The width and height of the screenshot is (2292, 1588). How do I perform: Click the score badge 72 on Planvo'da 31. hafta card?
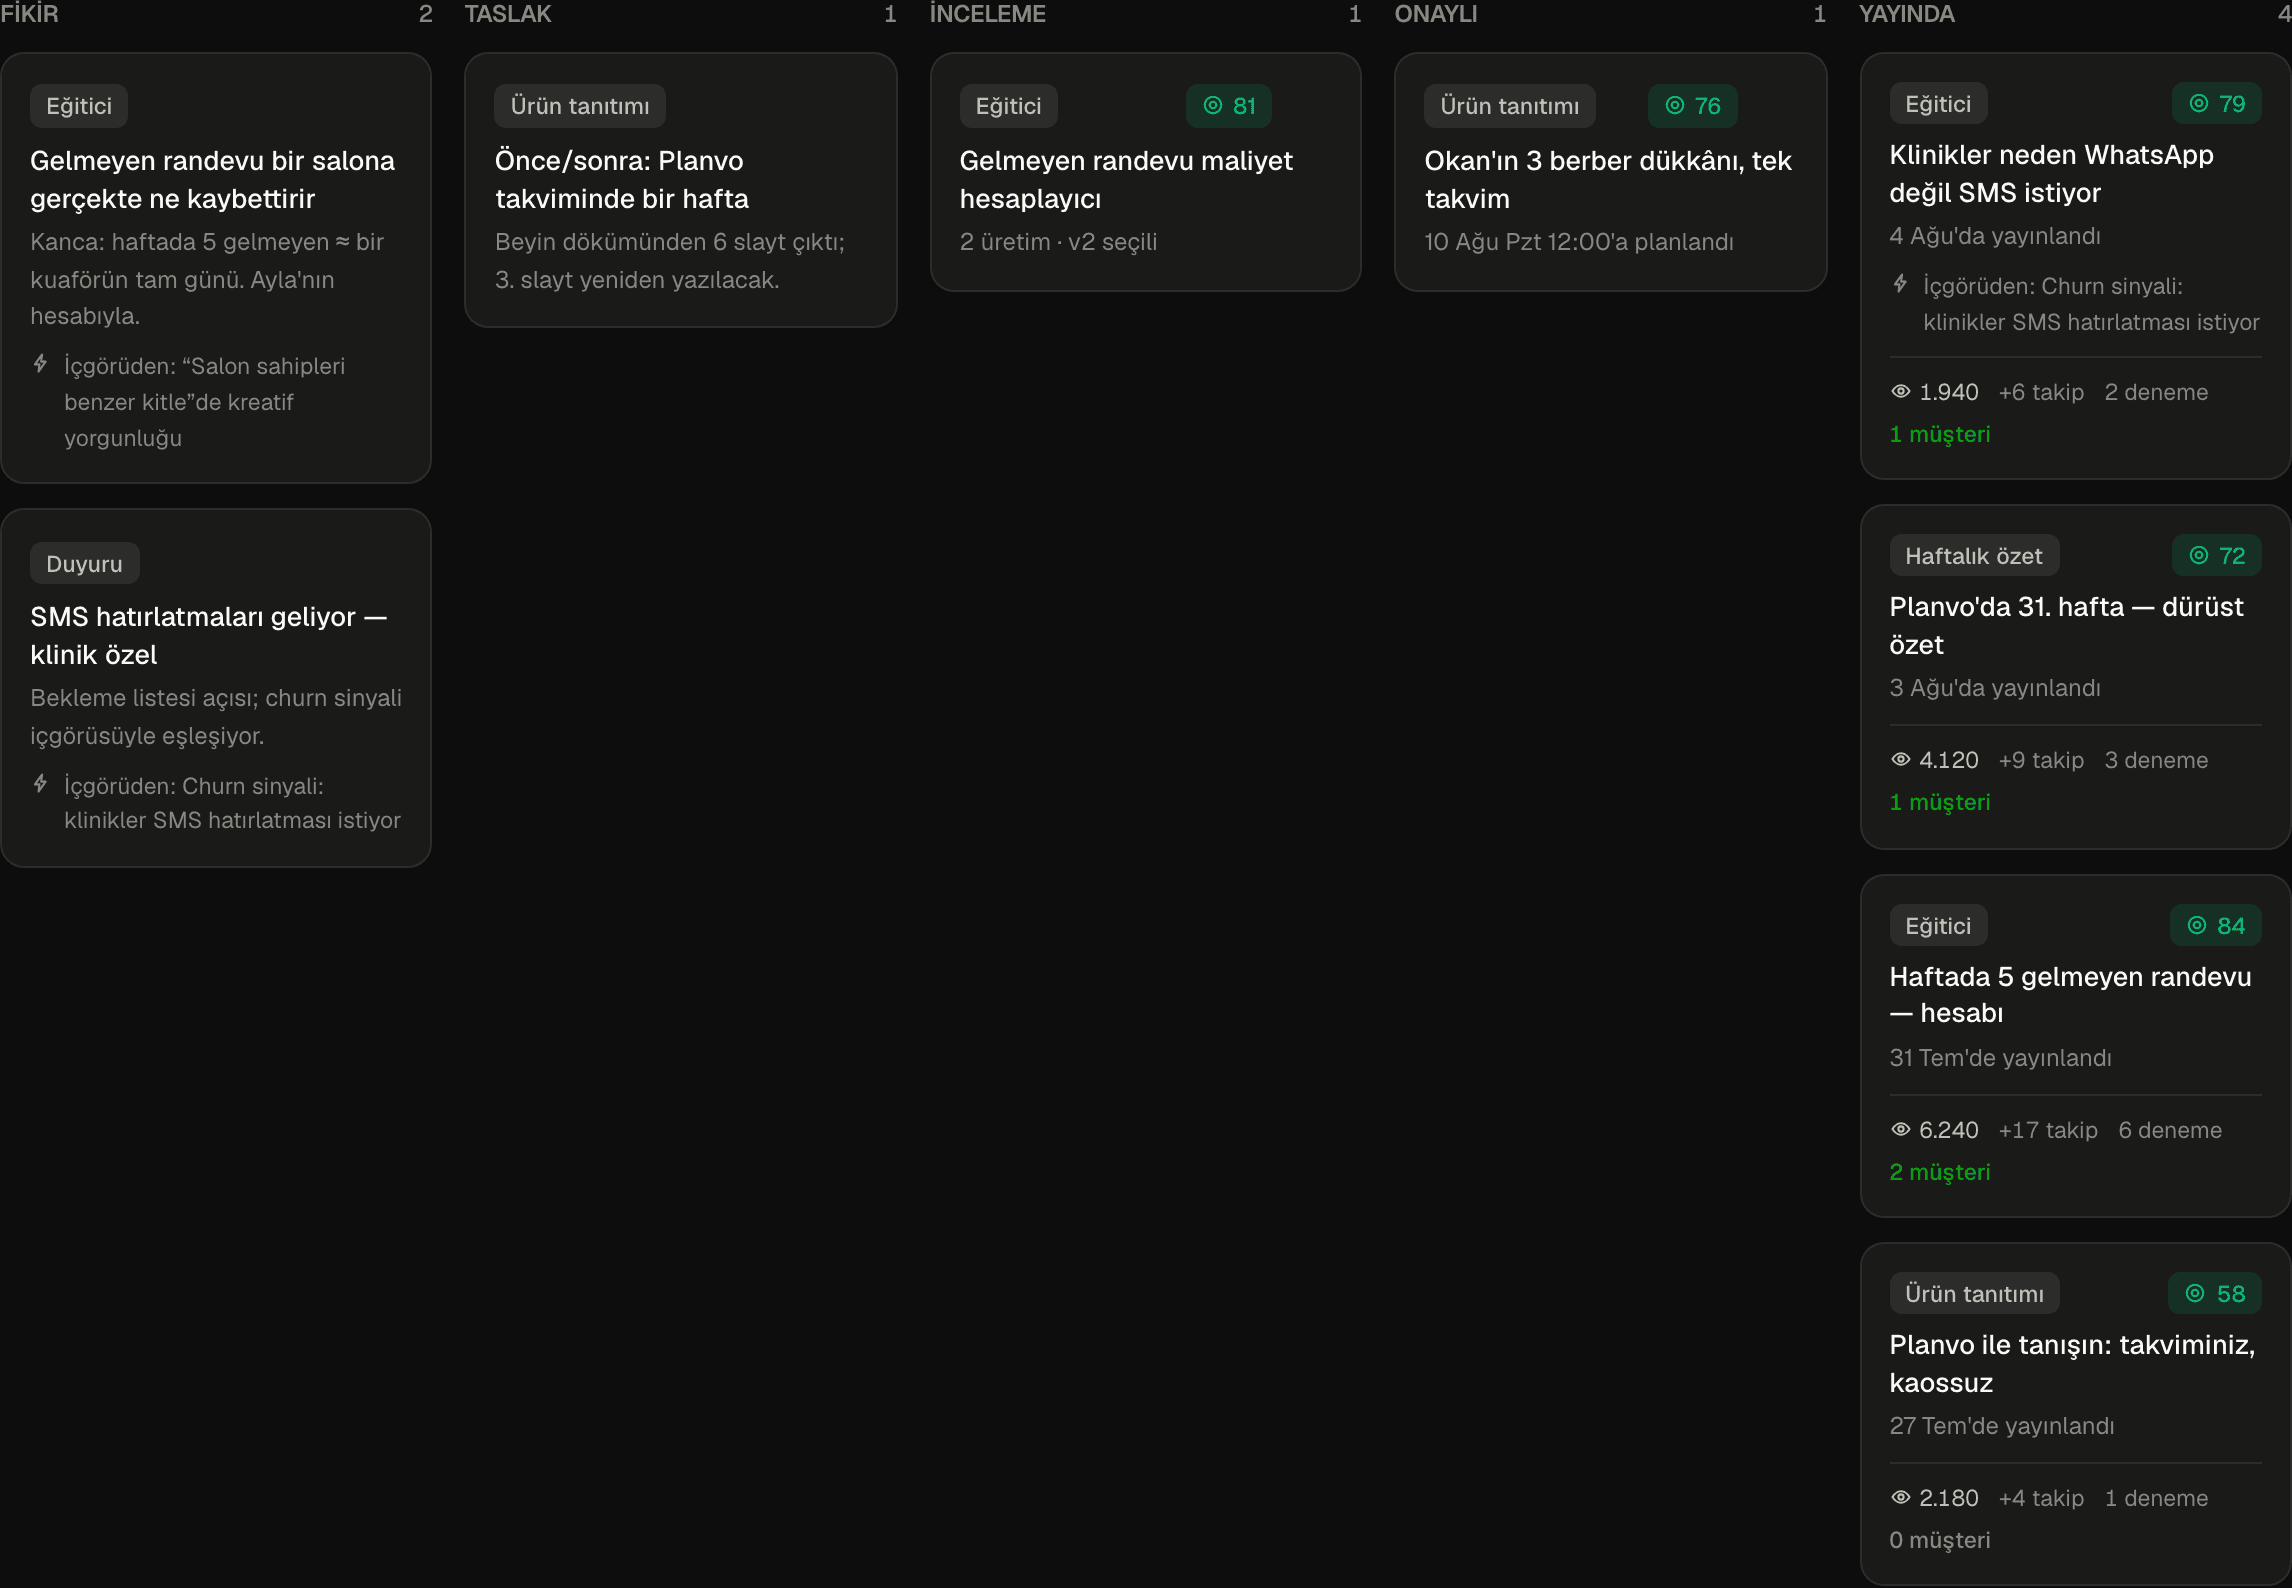[x=2216, y=556]
